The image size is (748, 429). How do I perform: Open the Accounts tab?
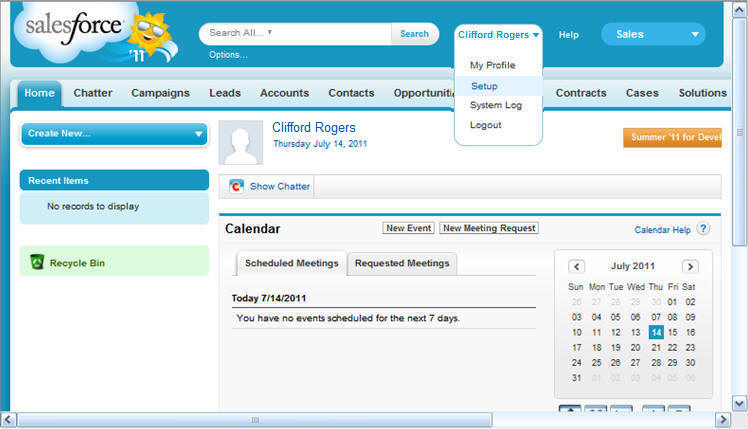pyautogui.click(x=284, y=93)
